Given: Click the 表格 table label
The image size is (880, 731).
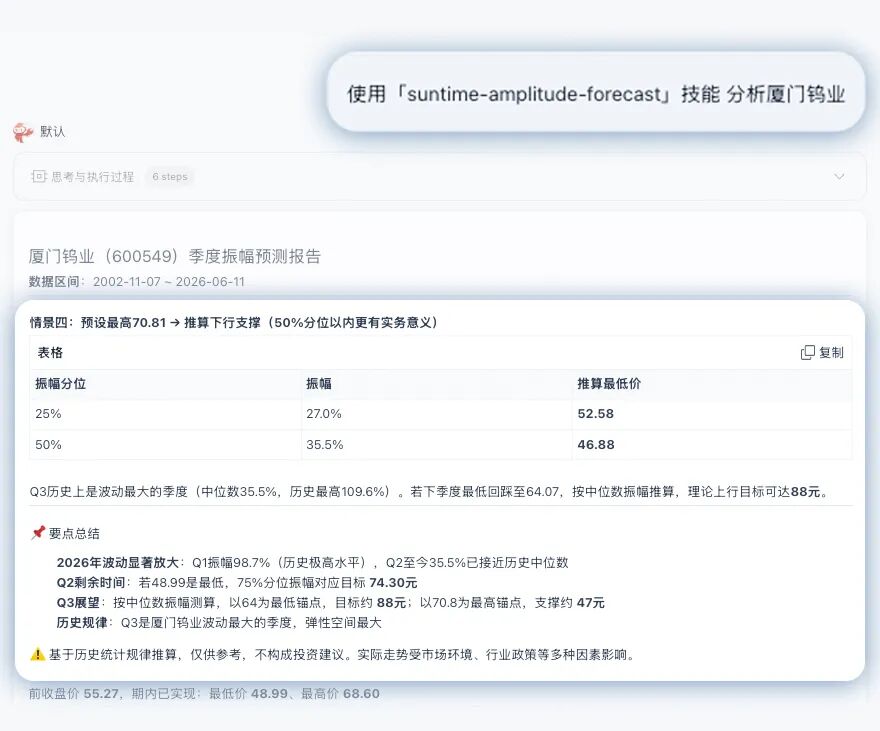Looking at the screenshot, I should coord(50,352).
